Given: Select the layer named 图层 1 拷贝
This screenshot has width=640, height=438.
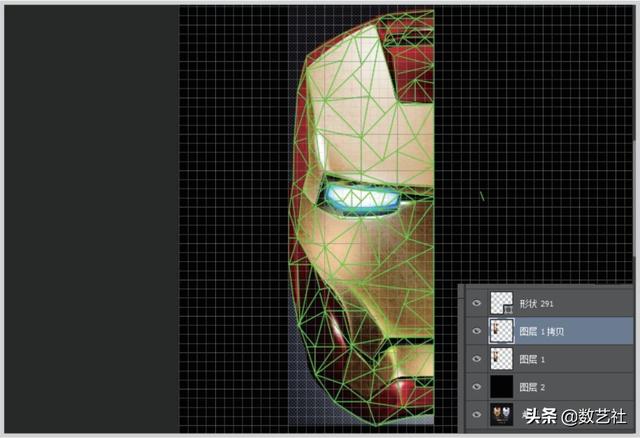Looking at the screenshot, I should [x=542, y=331].
